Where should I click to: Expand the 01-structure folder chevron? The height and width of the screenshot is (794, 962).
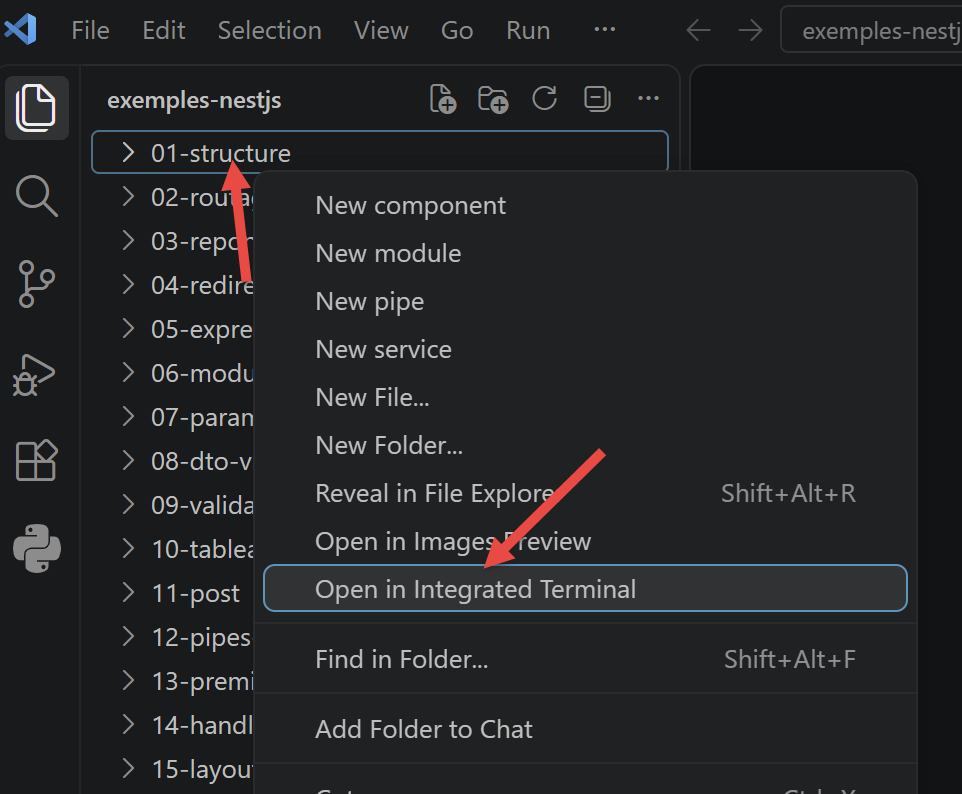click(x=128, y=152)
